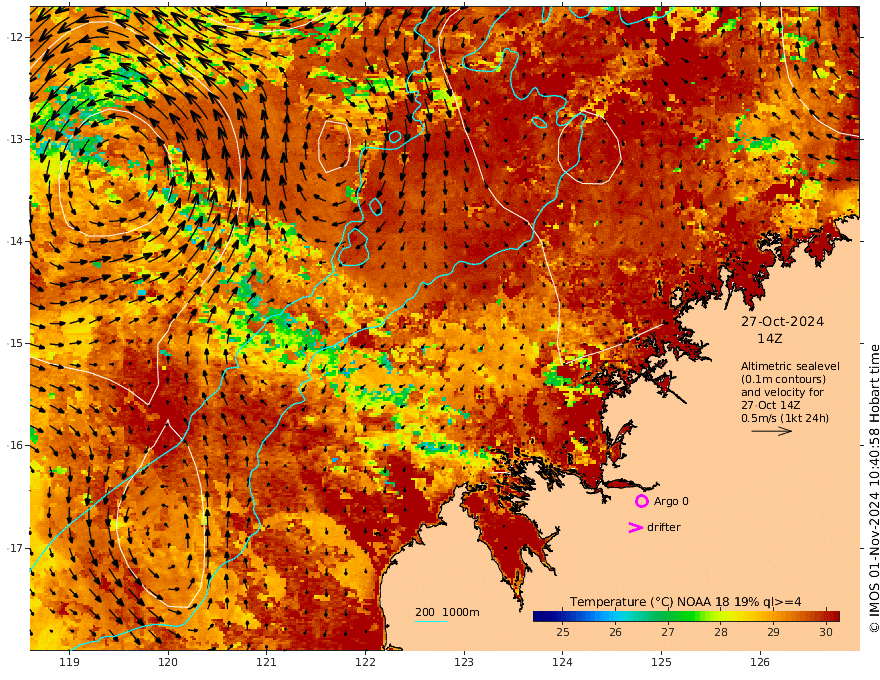The width and height of the screenshot is (880, 680).
Task: Click longitude axis label 126
Action: pos(760,662)
